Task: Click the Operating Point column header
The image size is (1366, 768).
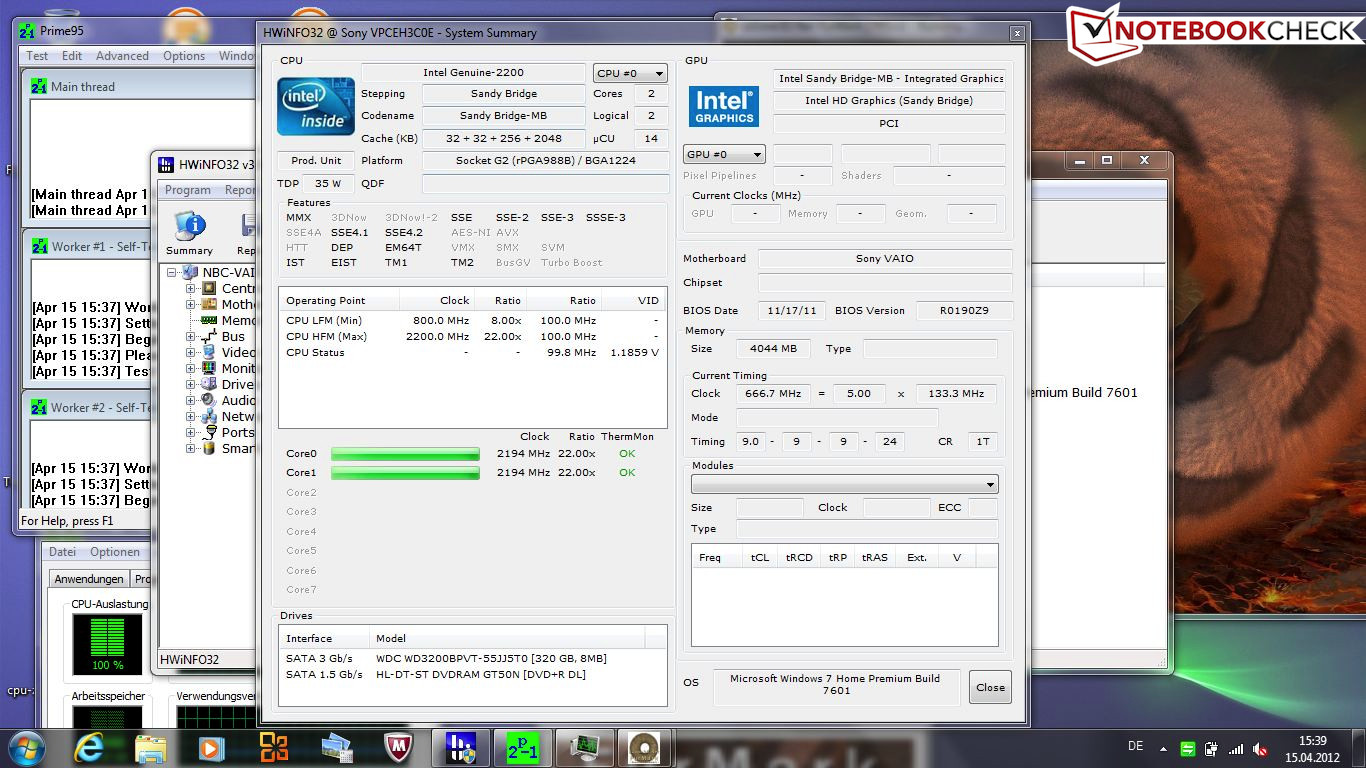Action: tap(339, 300)
